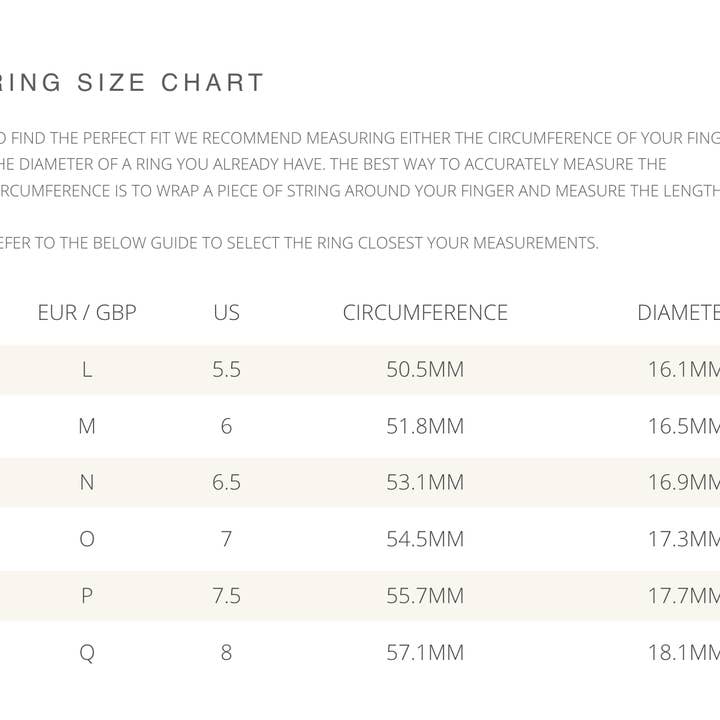Select the 57.1MM circumference value

pyautogui.click(x=425, y=653)
